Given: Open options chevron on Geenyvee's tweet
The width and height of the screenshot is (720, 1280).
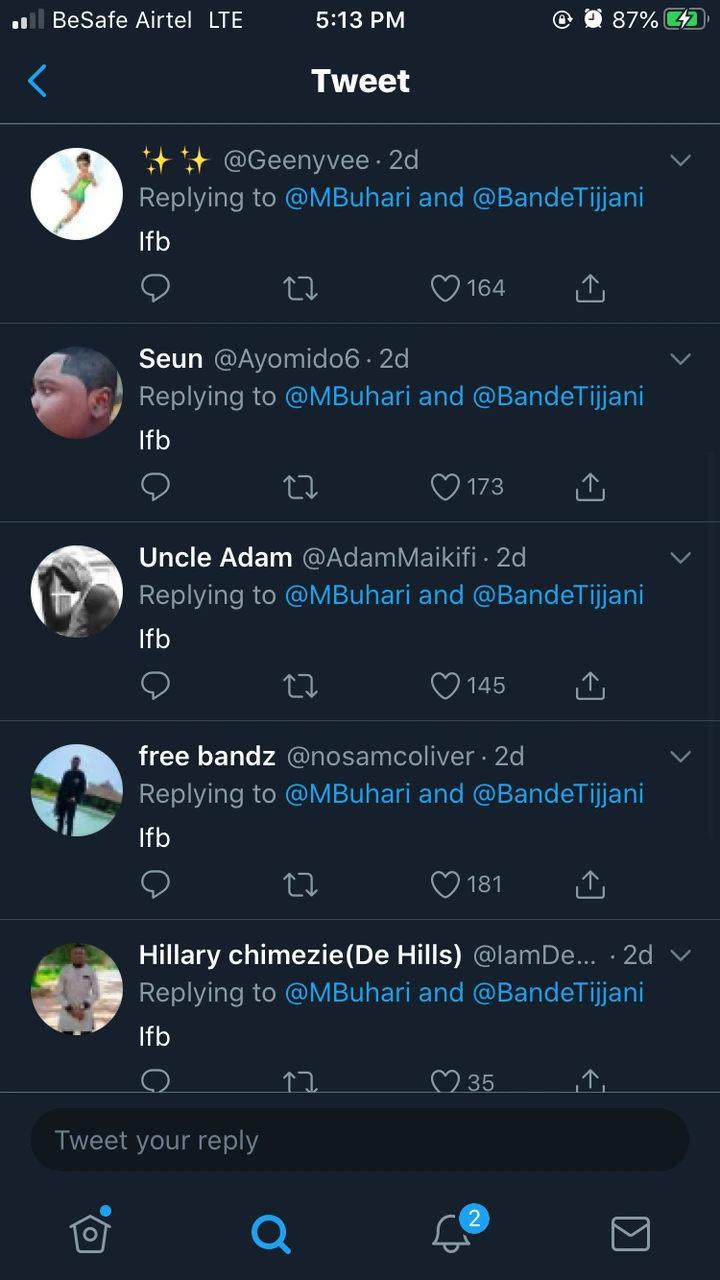Looking at the screenshot, I should (x=680, y=160).
